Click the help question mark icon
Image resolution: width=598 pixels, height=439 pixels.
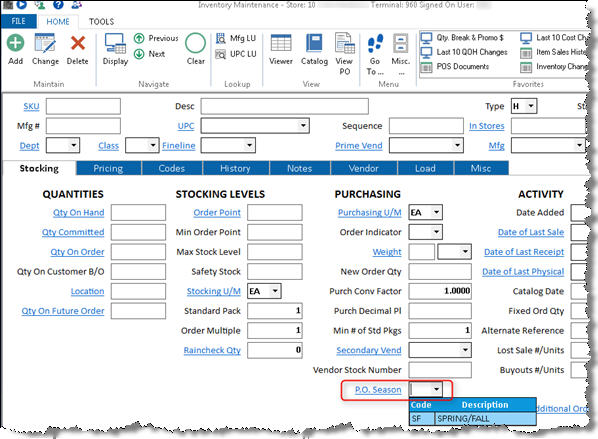point(58,5)
